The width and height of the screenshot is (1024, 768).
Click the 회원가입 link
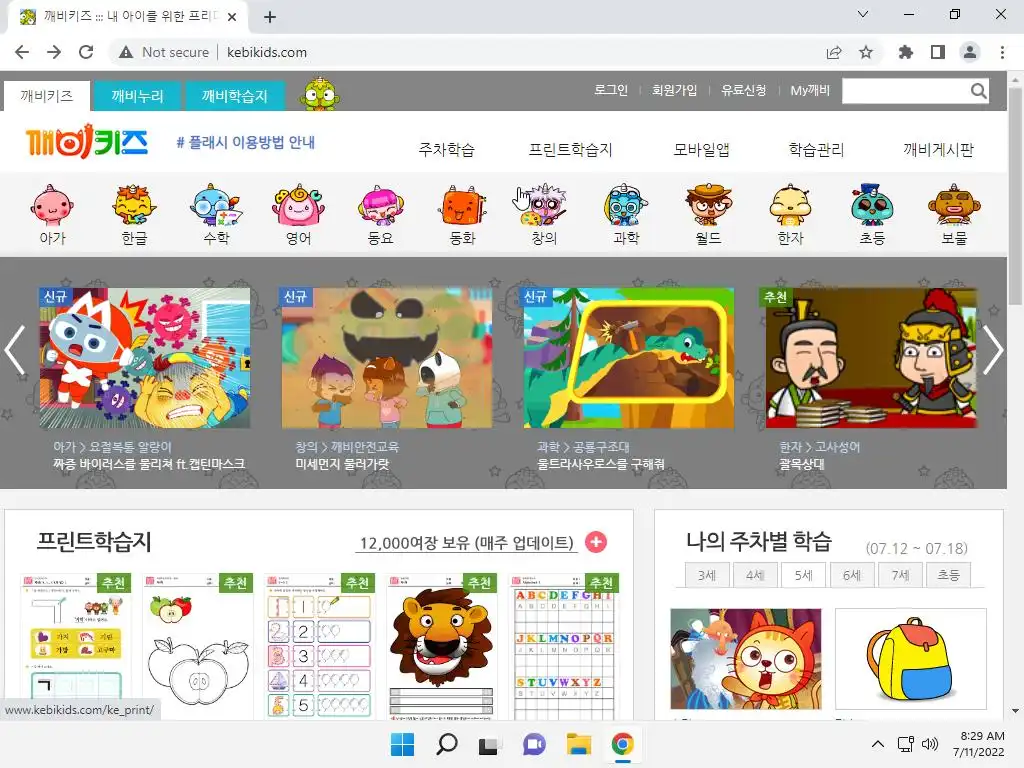click(x=675, y=90)
